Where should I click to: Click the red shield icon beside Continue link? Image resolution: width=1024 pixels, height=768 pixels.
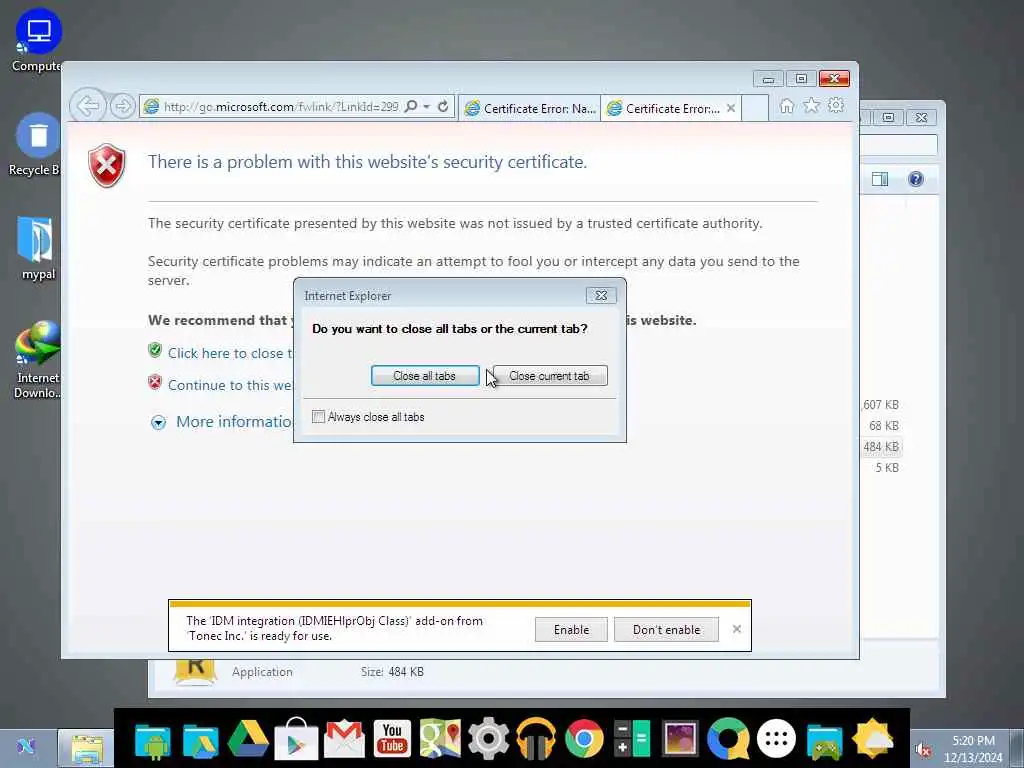coord(155,382)
